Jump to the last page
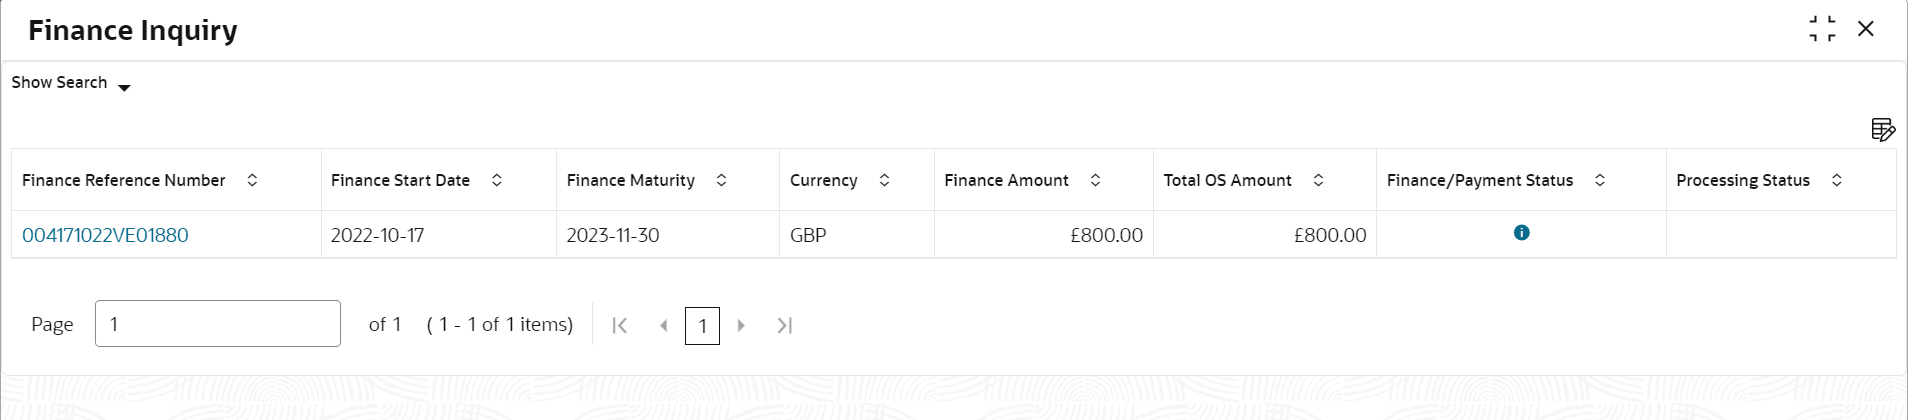Image resolution: width=1908 pixels, height=420 pixels. pyautogui.click(x=785, y=325)
